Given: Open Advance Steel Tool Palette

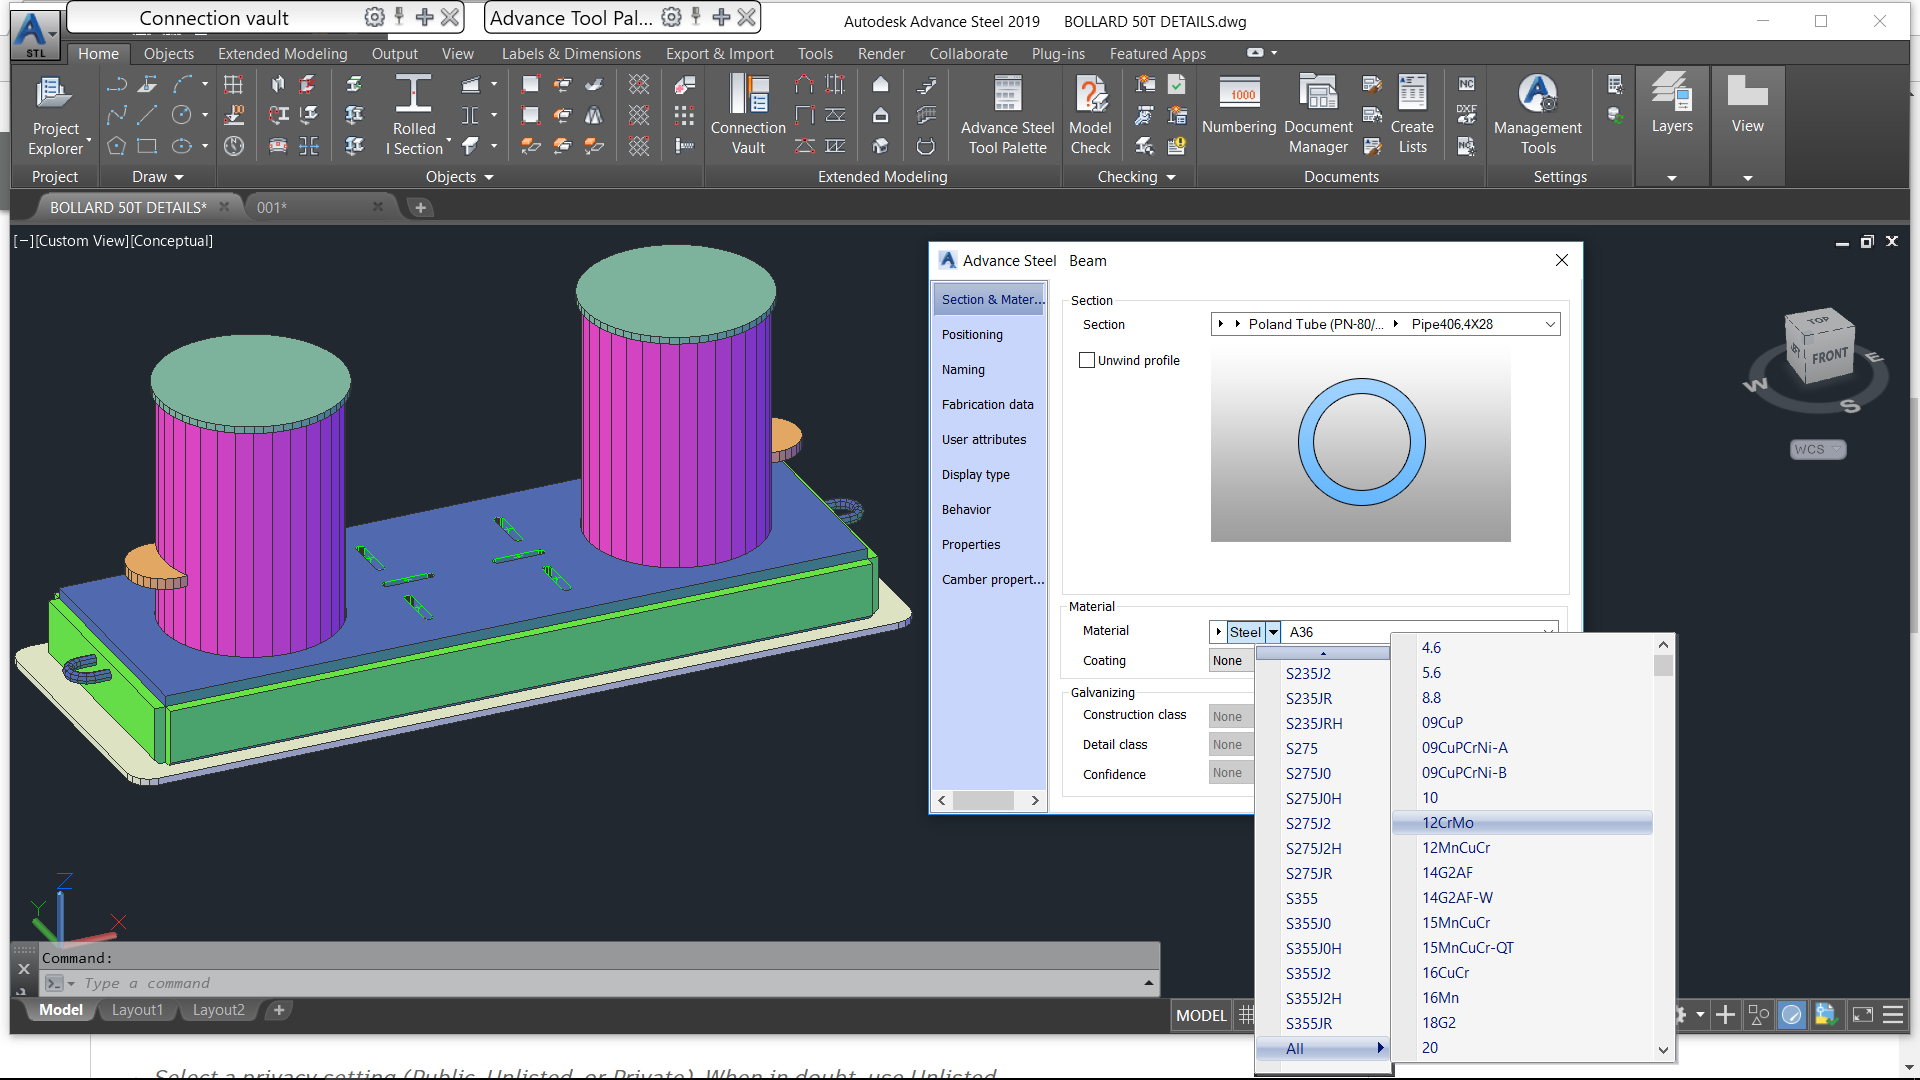Looking at the screenshot, I should click(x=1007, y=116).
